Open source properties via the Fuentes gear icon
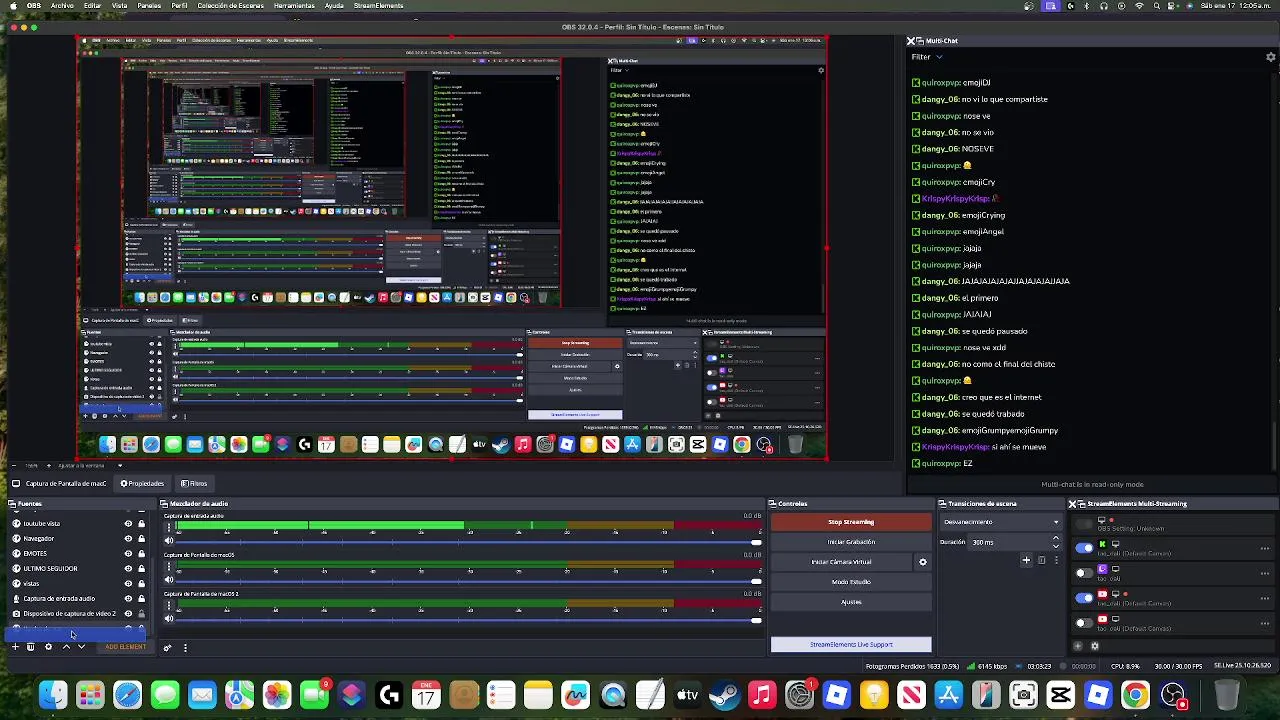Image resolution: width=1280 pixels, height=720 pixels. (x=48, y=647)
